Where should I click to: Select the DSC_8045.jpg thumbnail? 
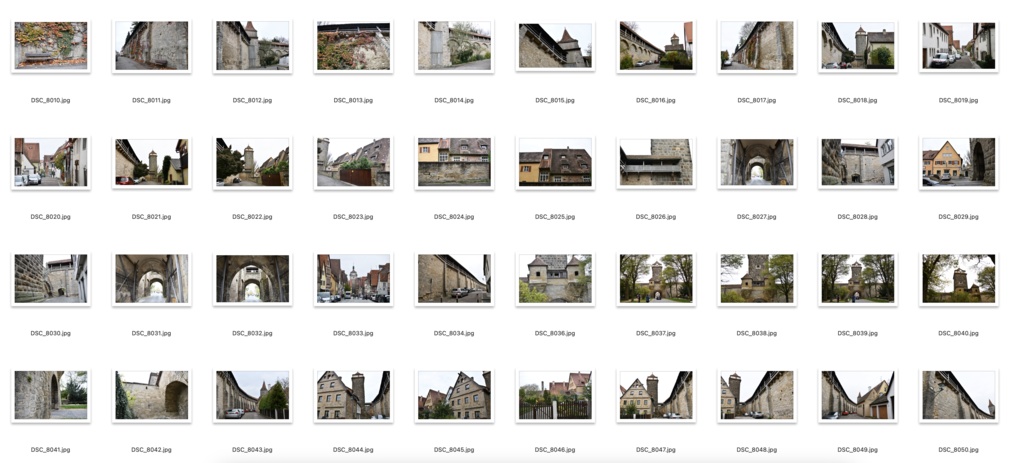point(454,395)
